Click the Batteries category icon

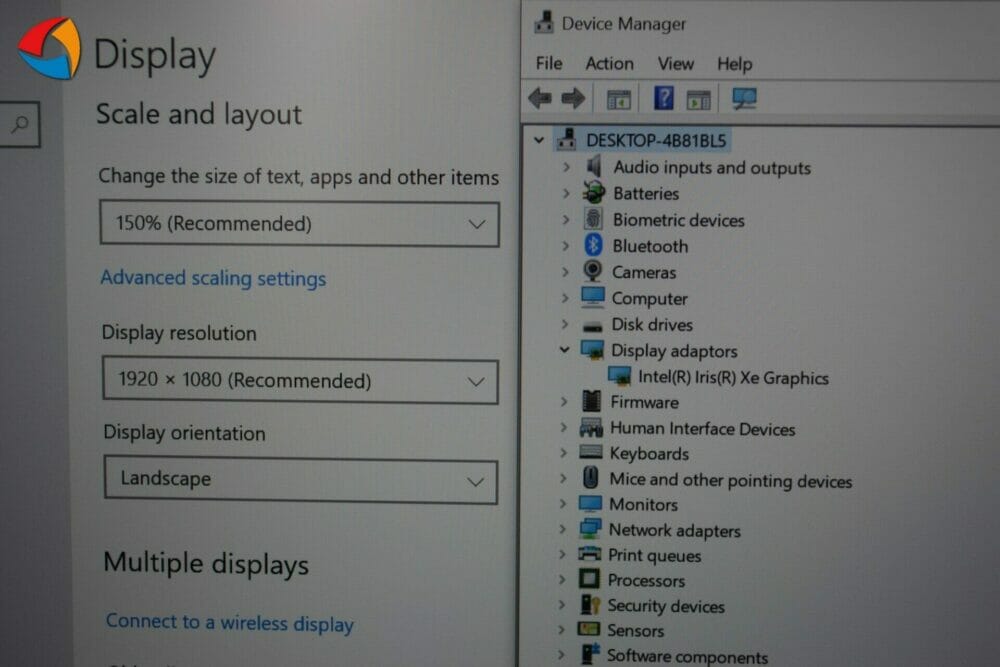[594, 192]
